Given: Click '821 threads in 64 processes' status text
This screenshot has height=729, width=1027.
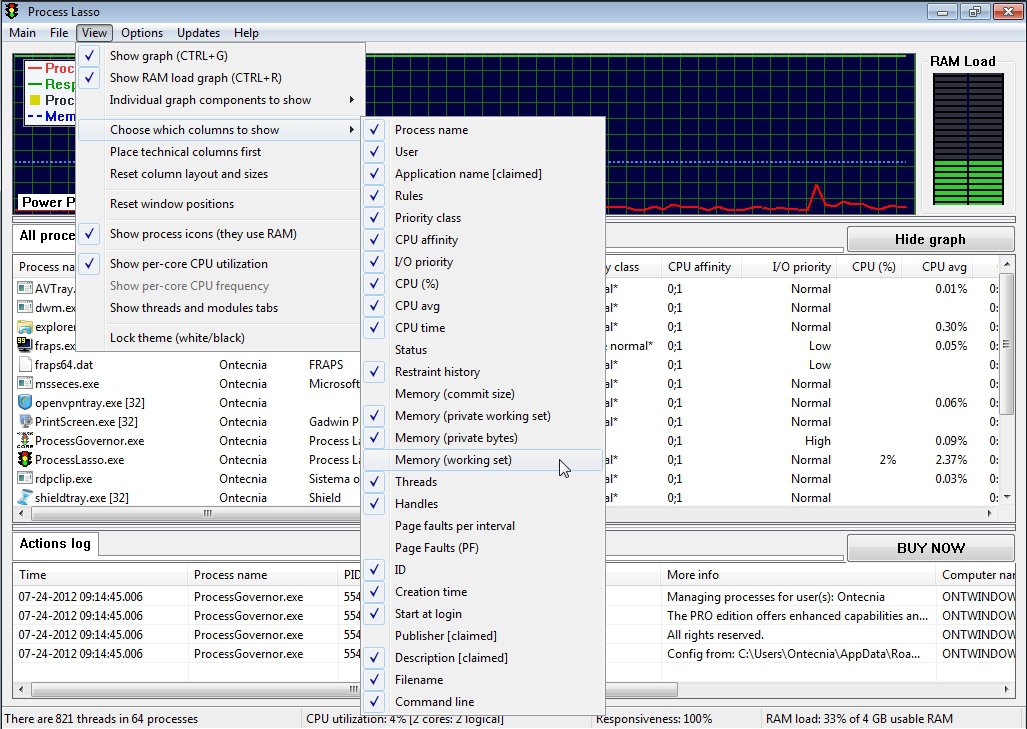Looking at the screenshot, I should pos(101,719).
